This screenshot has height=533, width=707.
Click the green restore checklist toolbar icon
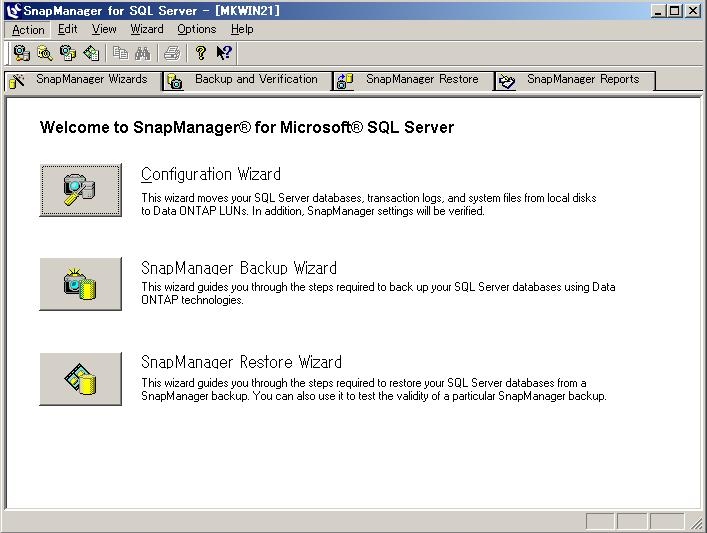92,53
